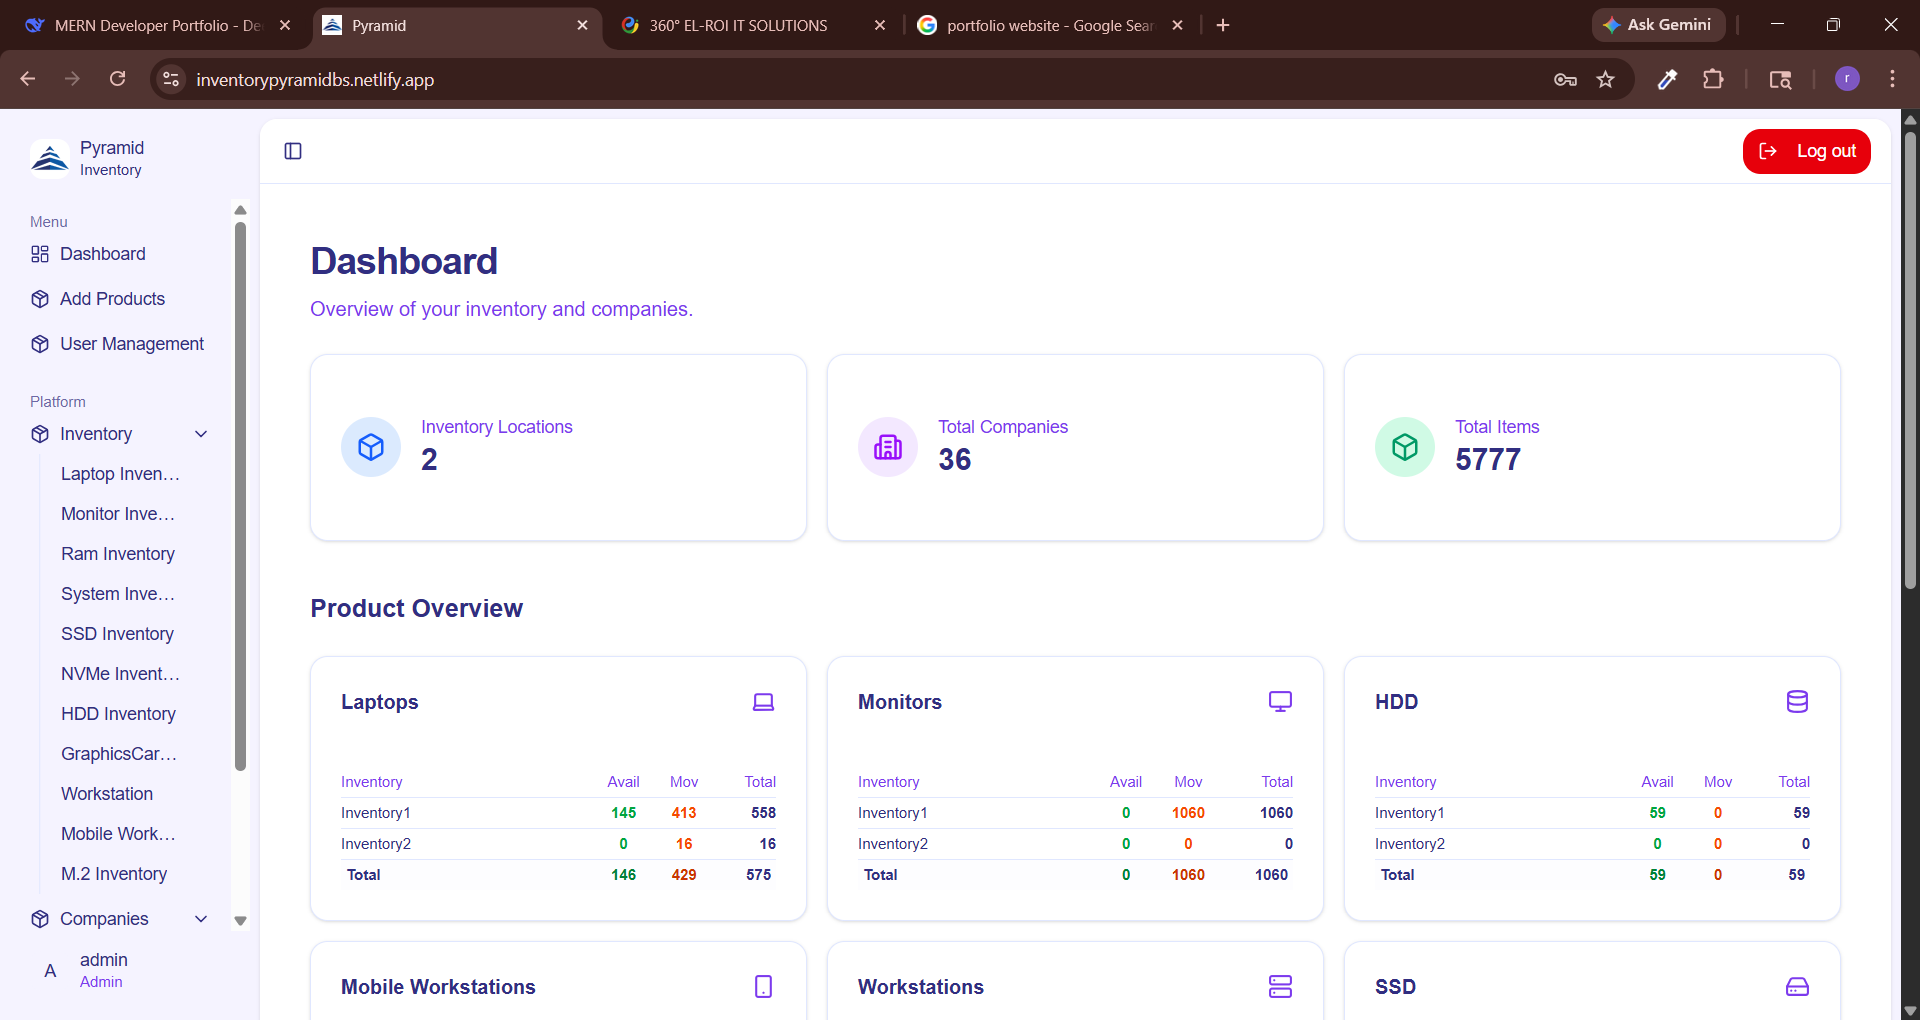1920x1020 pixels.
Task: Click the server icon on Workstations card
Action: point(1280,987)
